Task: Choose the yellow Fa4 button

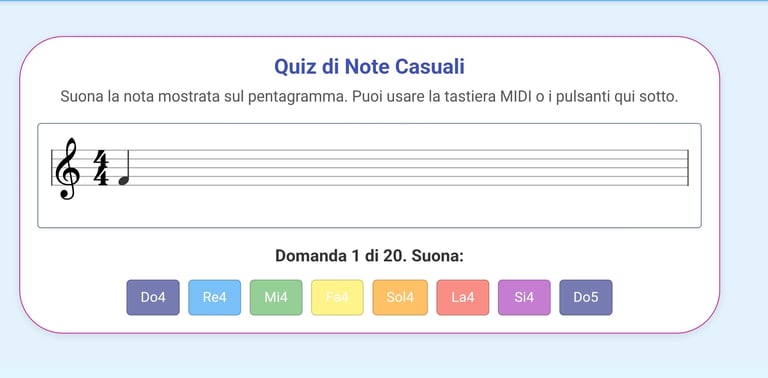Action: [x=337, y=297]
